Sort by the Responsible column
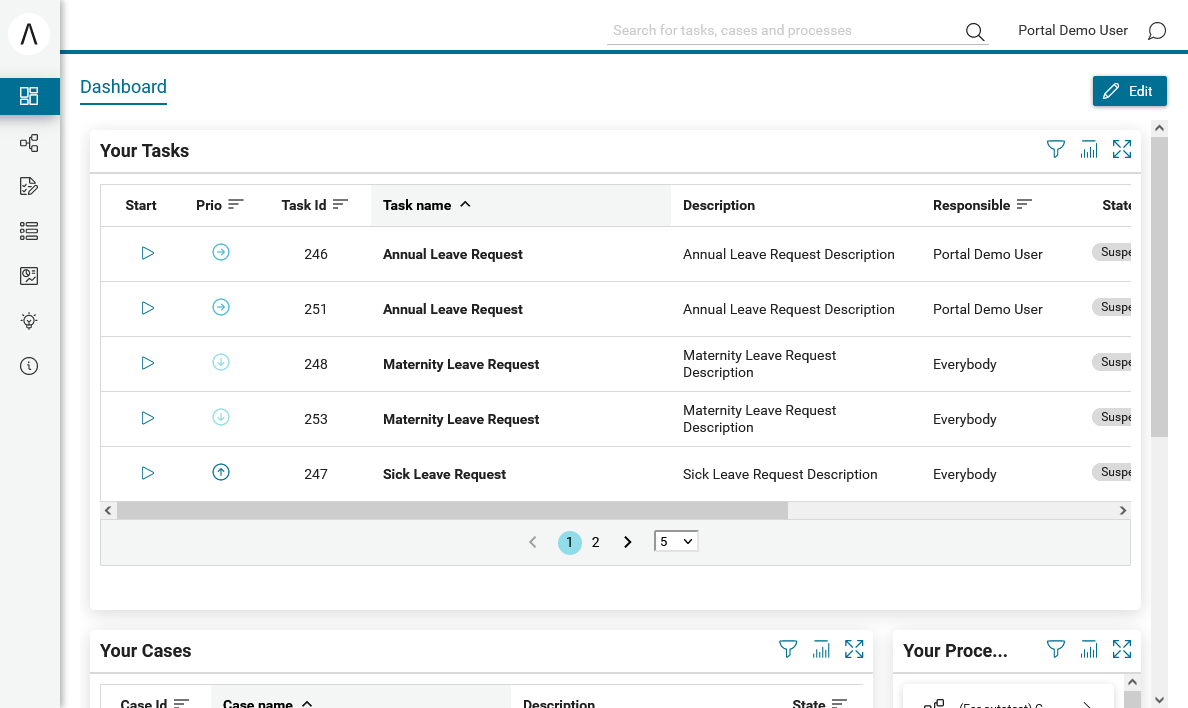 coord(982,205)
